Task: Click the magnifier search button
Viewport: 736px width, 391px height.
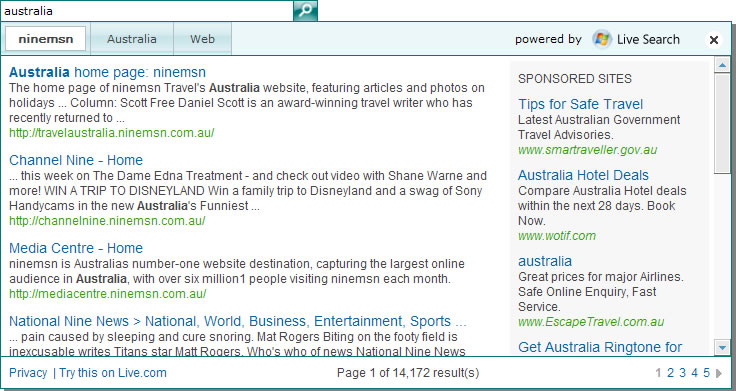Action: [x=305, y=10]
